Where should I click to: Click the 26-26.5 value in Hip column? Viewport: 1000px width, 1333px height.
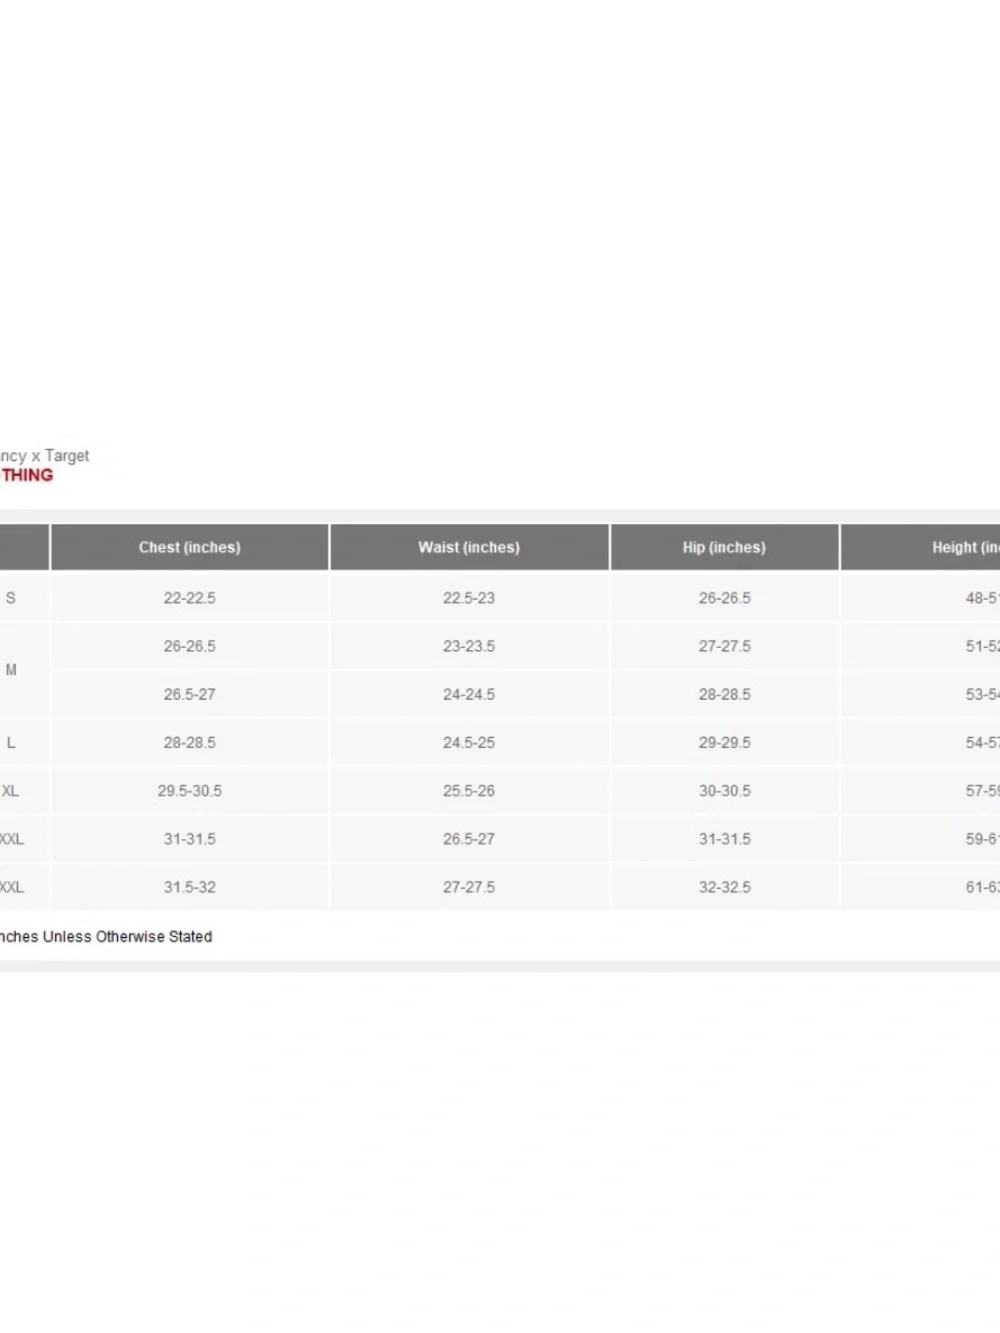725,598
